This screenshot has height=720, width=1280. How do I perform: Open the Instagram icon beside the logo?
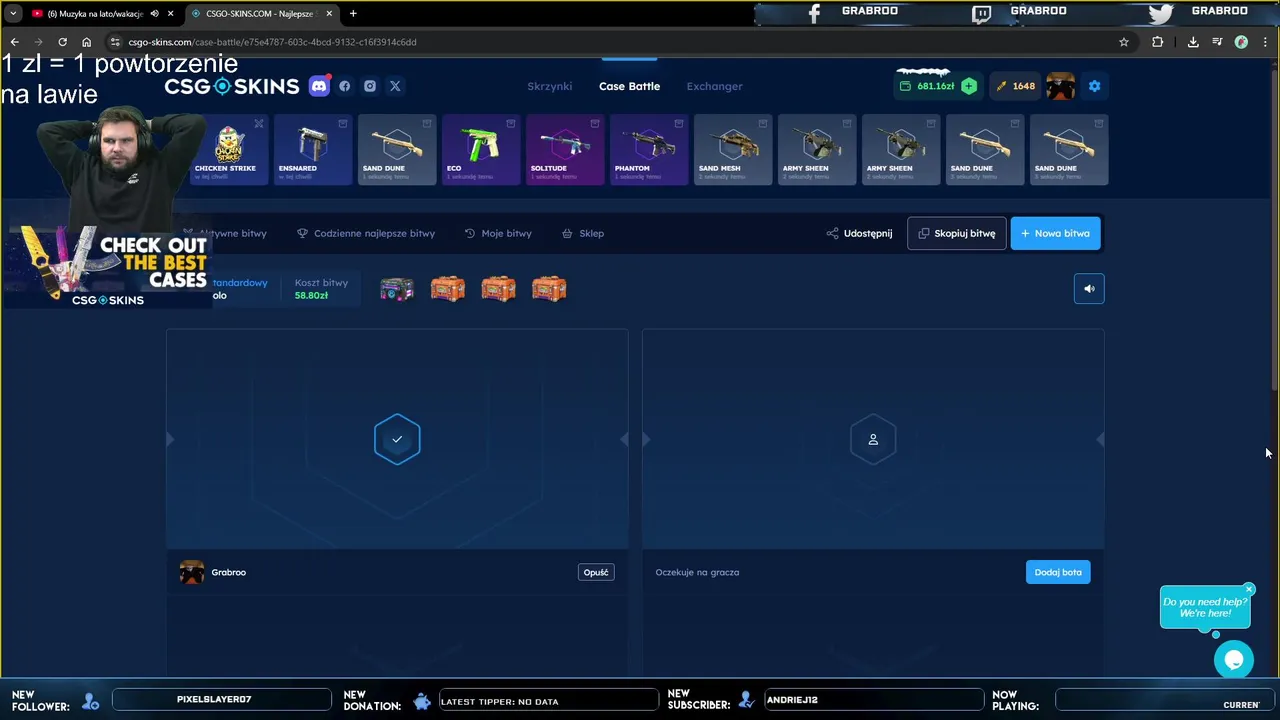pyautogui.click(x=370, y=86)
